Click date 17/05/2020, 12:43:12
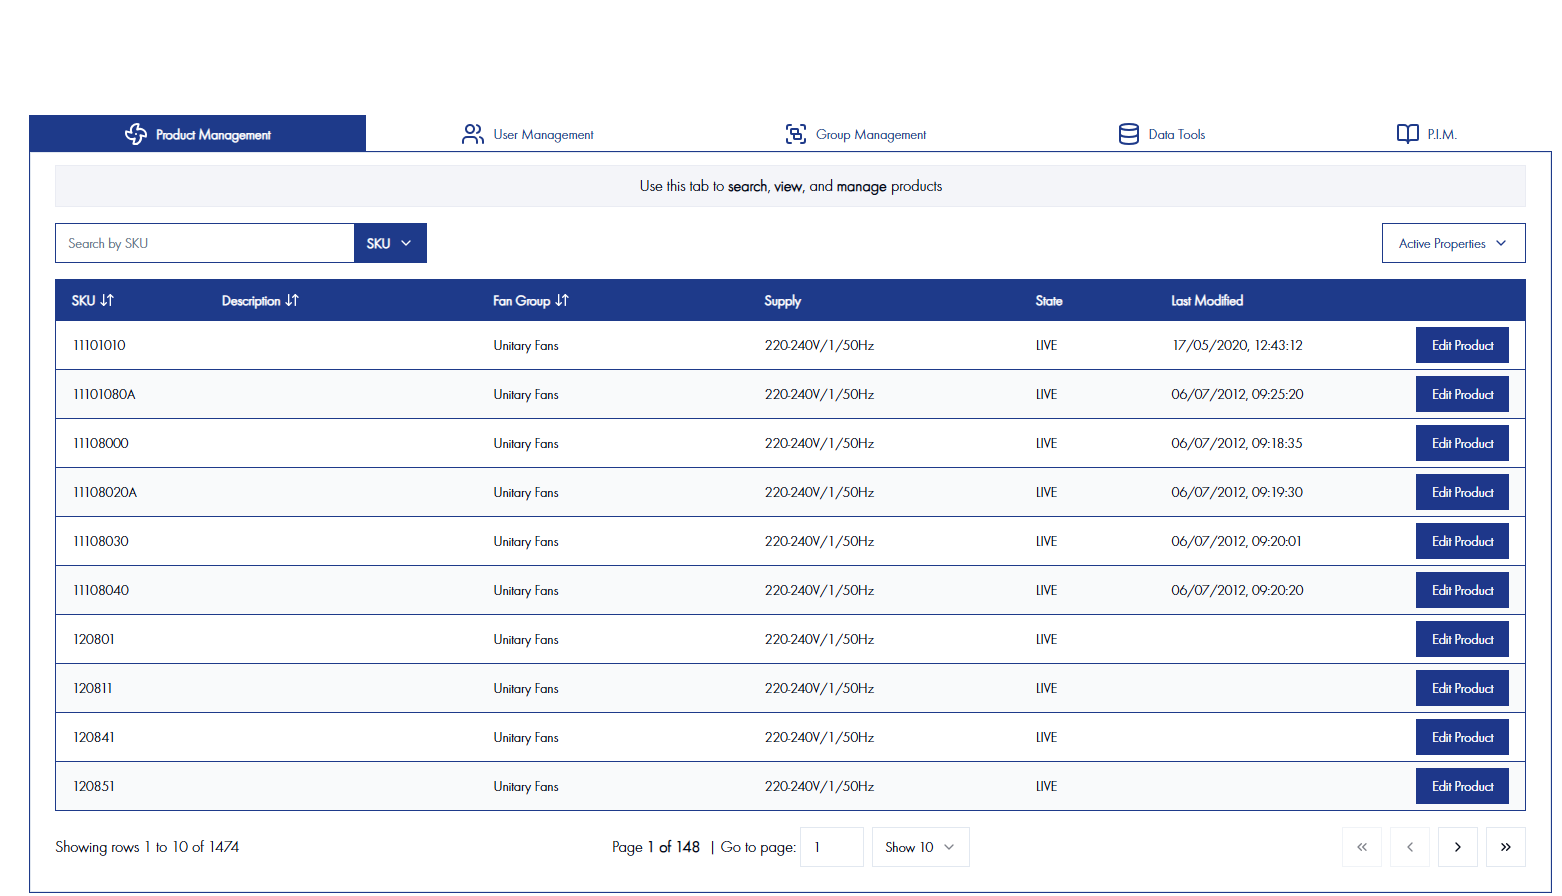 click(1237, 345)
